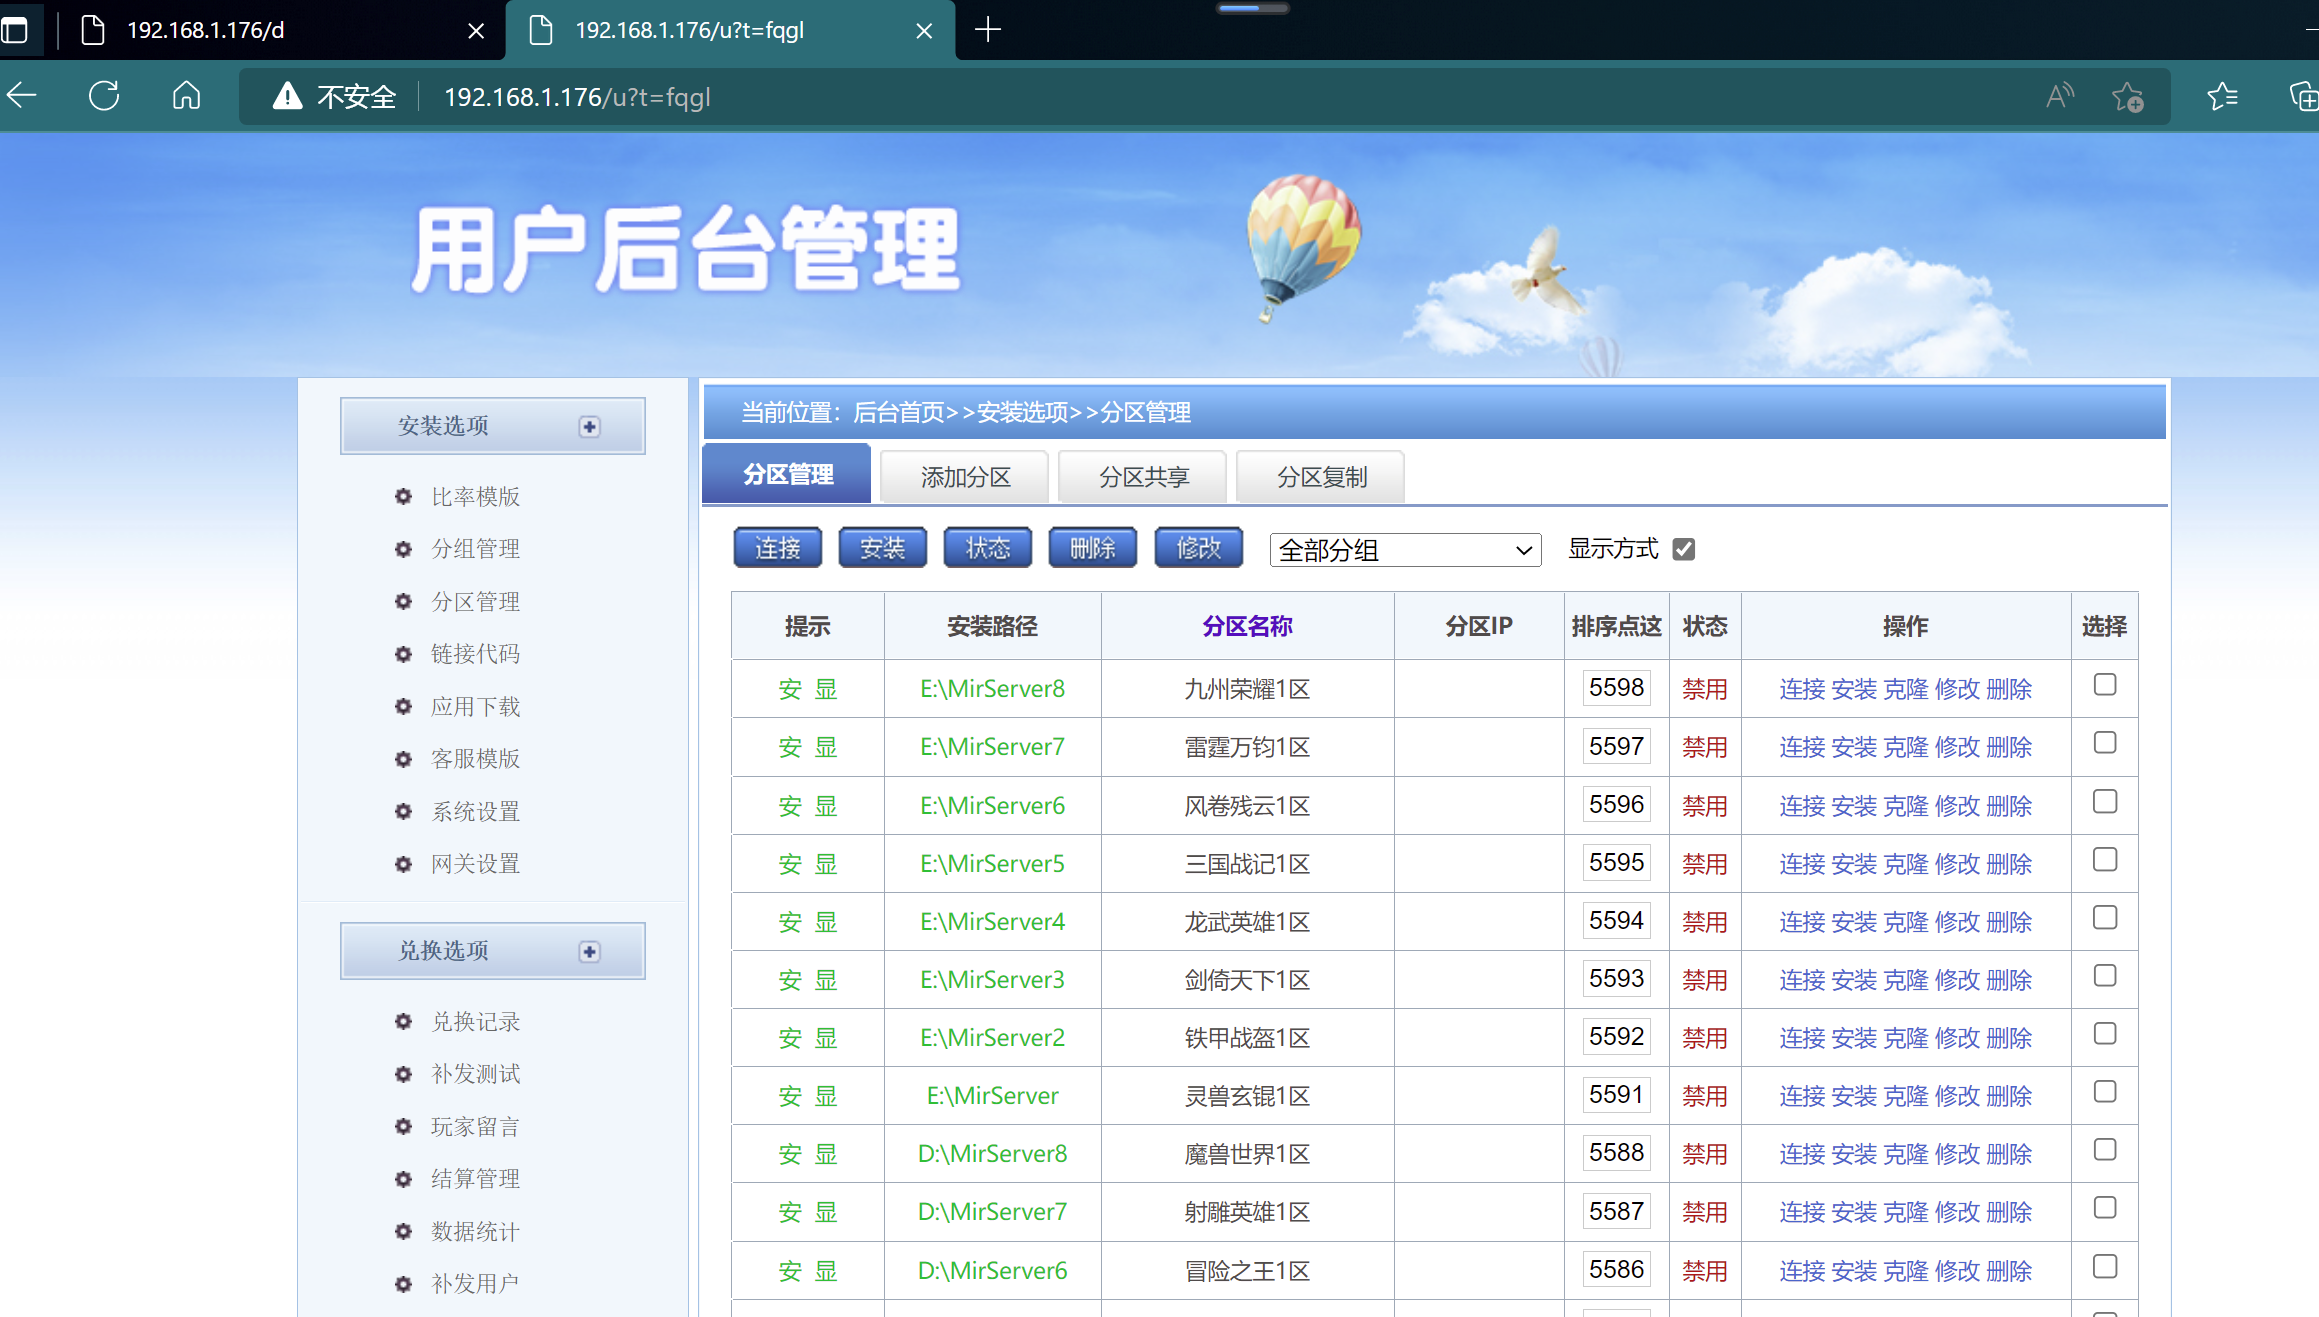This screenshot has height=1317, width=2319.
Task: Expand the 兑换选项 sidebar section
Action: point(589,952)
